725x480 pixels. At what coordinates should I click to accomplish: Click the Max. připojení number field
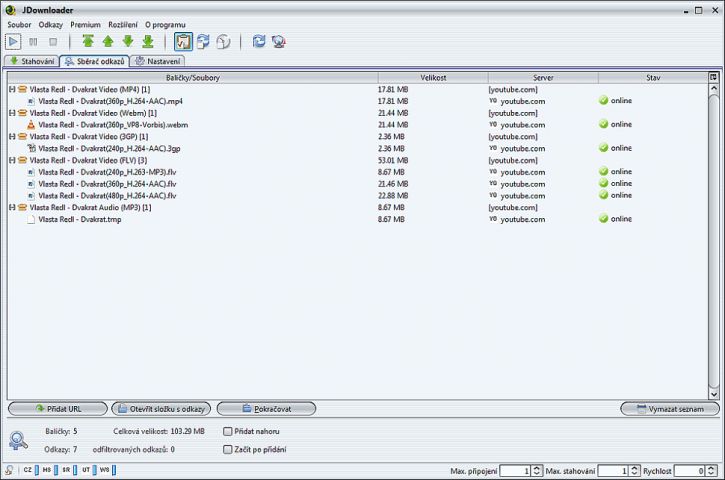tap(515, 471)
